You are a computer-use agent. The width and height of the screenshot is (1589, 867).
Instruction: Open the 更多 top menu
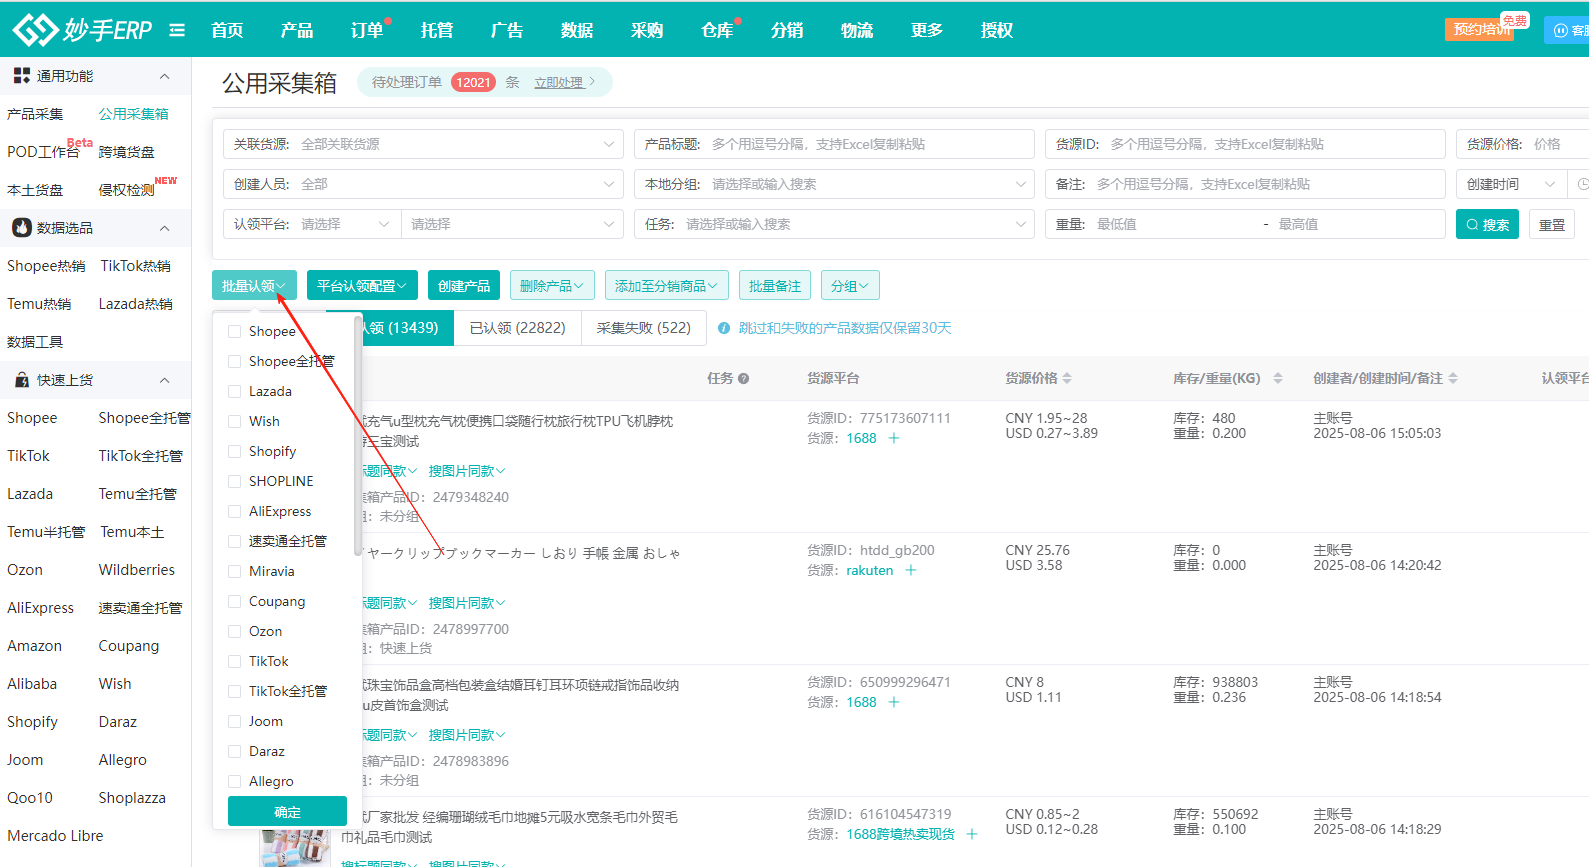[x=927, y=30]
